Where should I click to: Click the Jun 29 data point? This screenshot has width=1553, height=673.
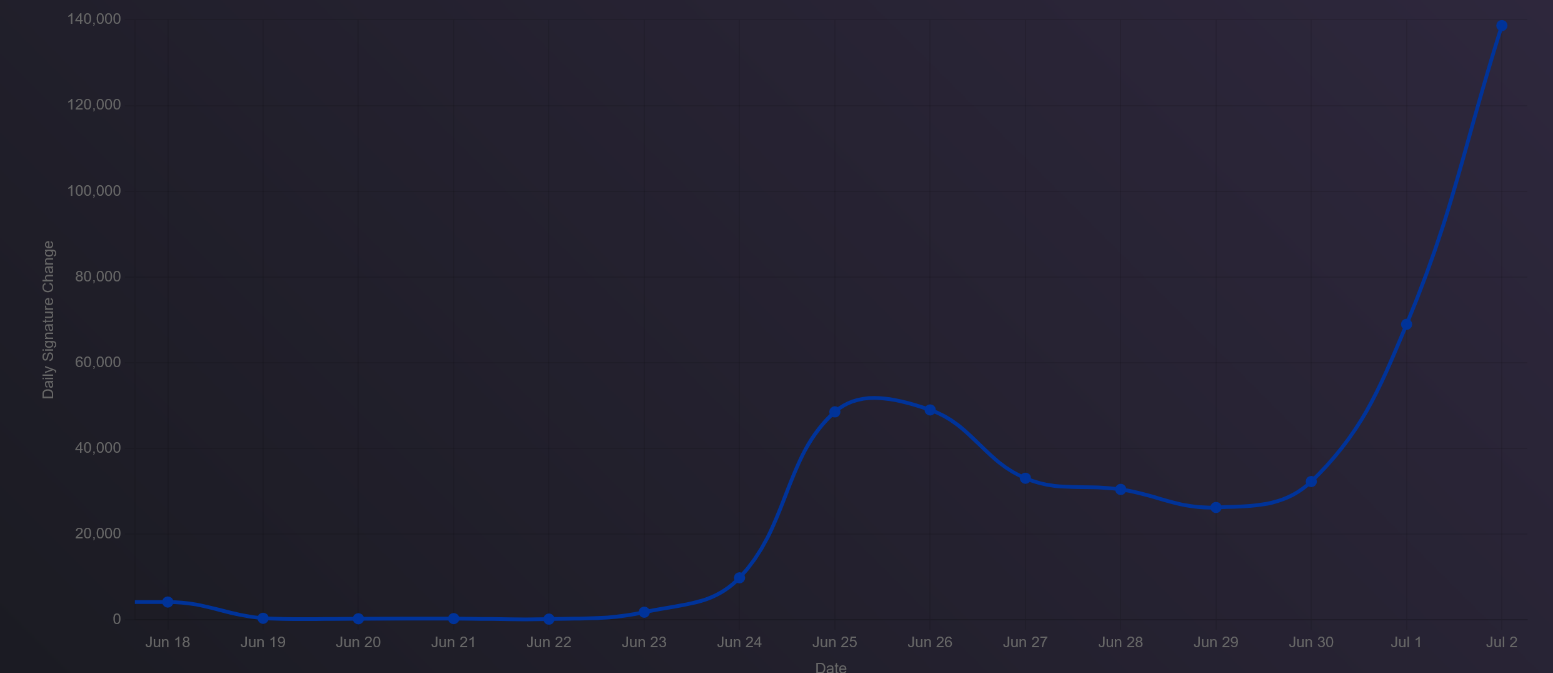(1216, 508)
